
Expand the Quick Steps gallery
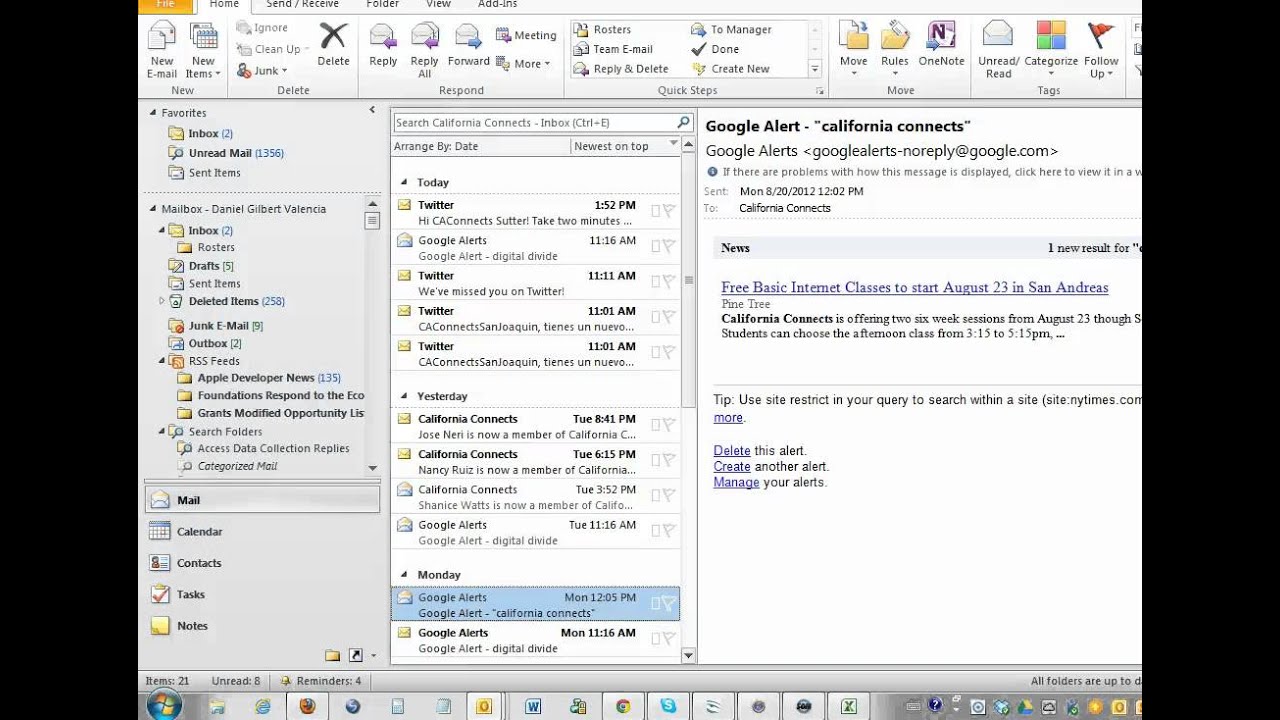tap(815, 69)
